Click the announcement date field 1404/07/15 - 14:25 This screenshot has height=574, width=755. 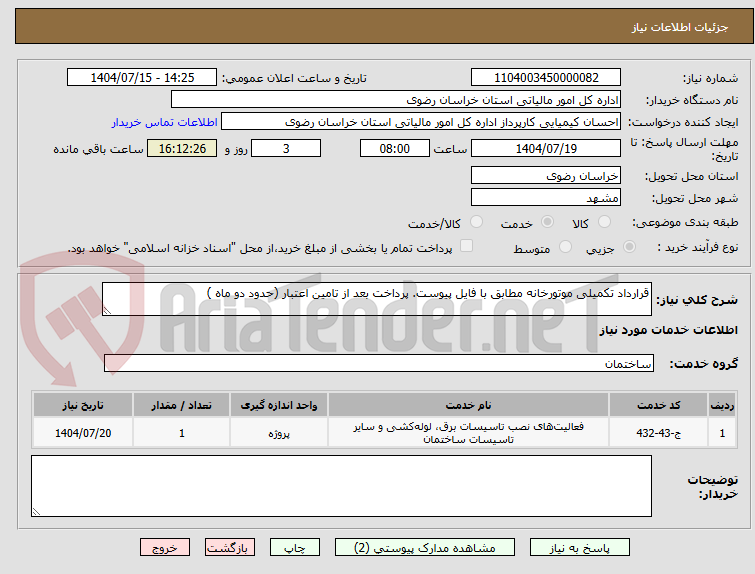click(x=142, y=78)
